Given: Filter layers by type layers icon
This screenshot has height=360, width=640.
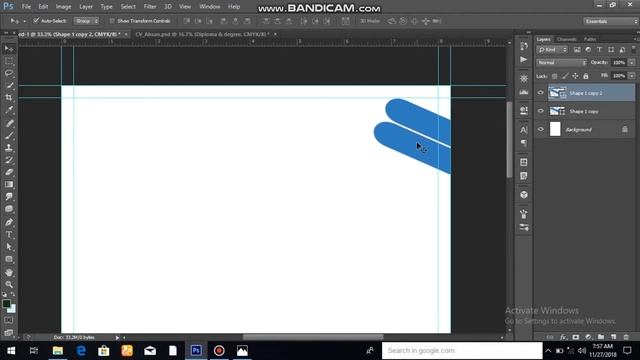Looking at the screenshot, I should point(600,49).
